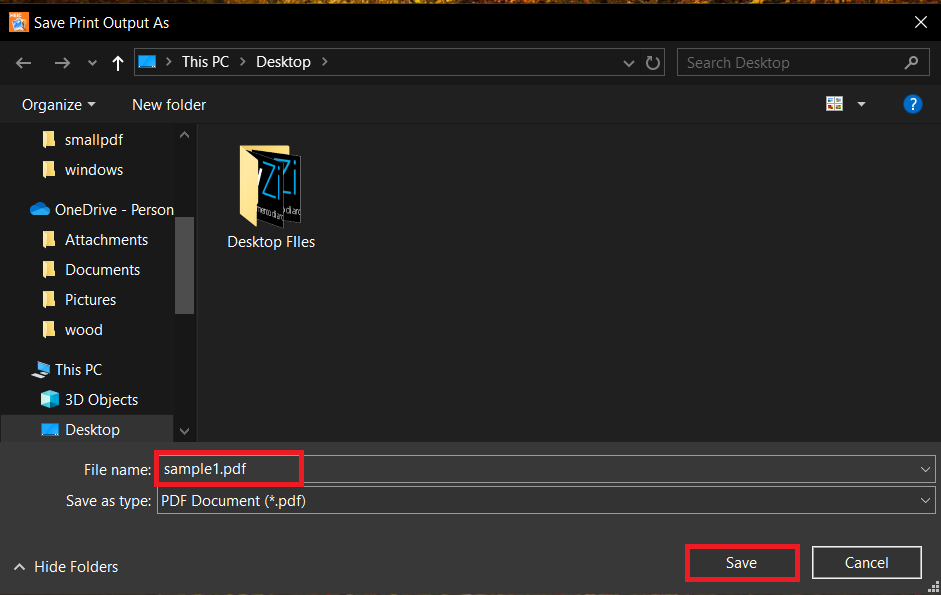Viewport: 941px width, 595px height.
Task: Click the Cancel button
Action: coord(866,562)
